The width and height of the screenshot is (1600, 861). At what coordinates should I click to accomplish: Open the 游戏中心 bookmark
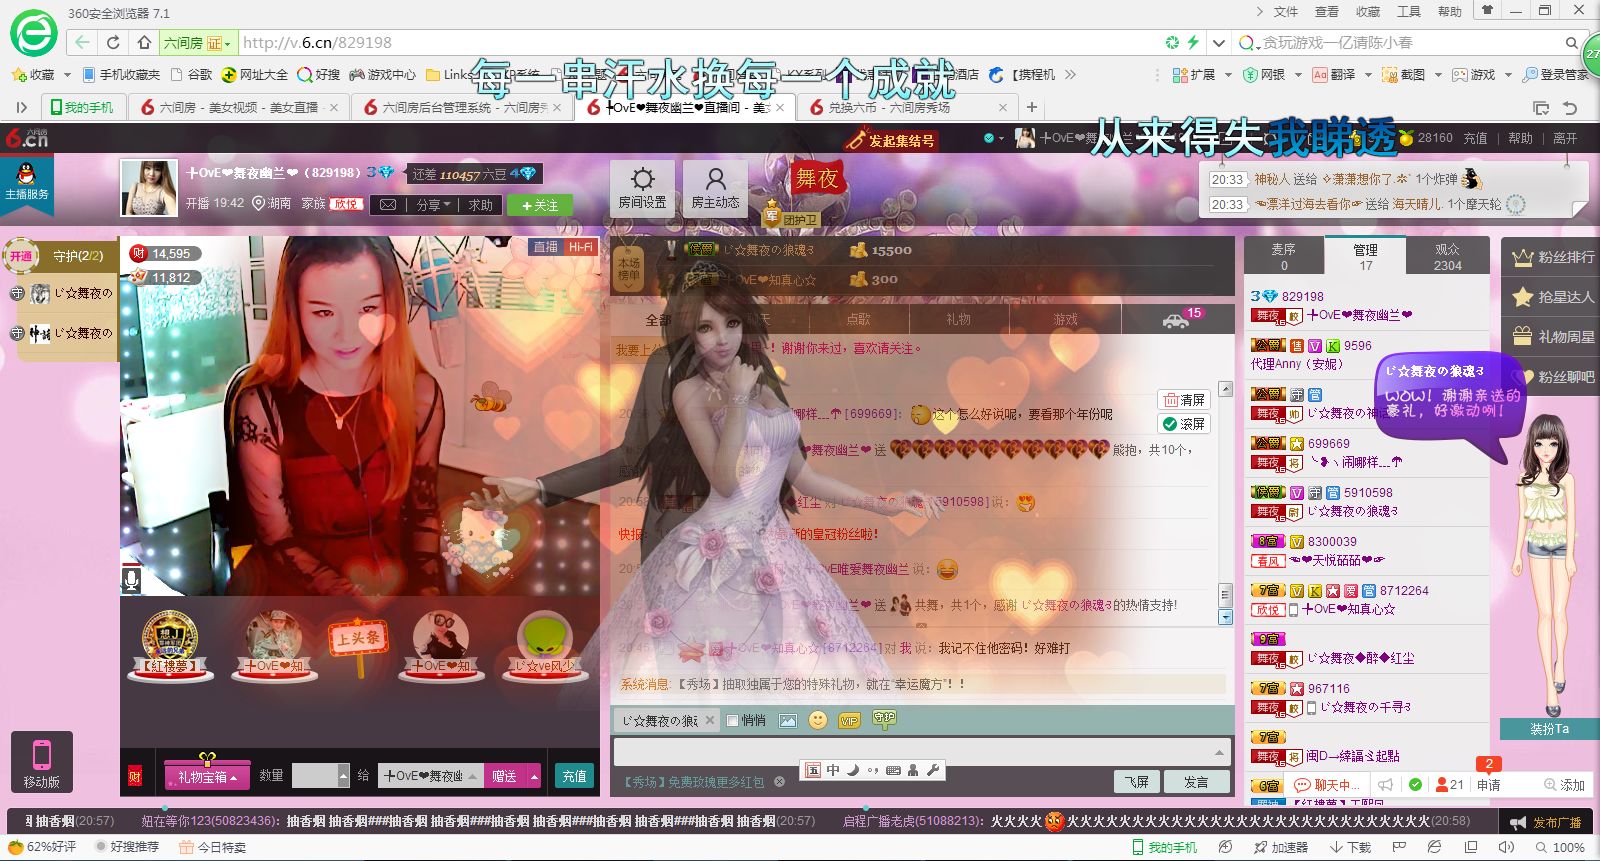382,75
